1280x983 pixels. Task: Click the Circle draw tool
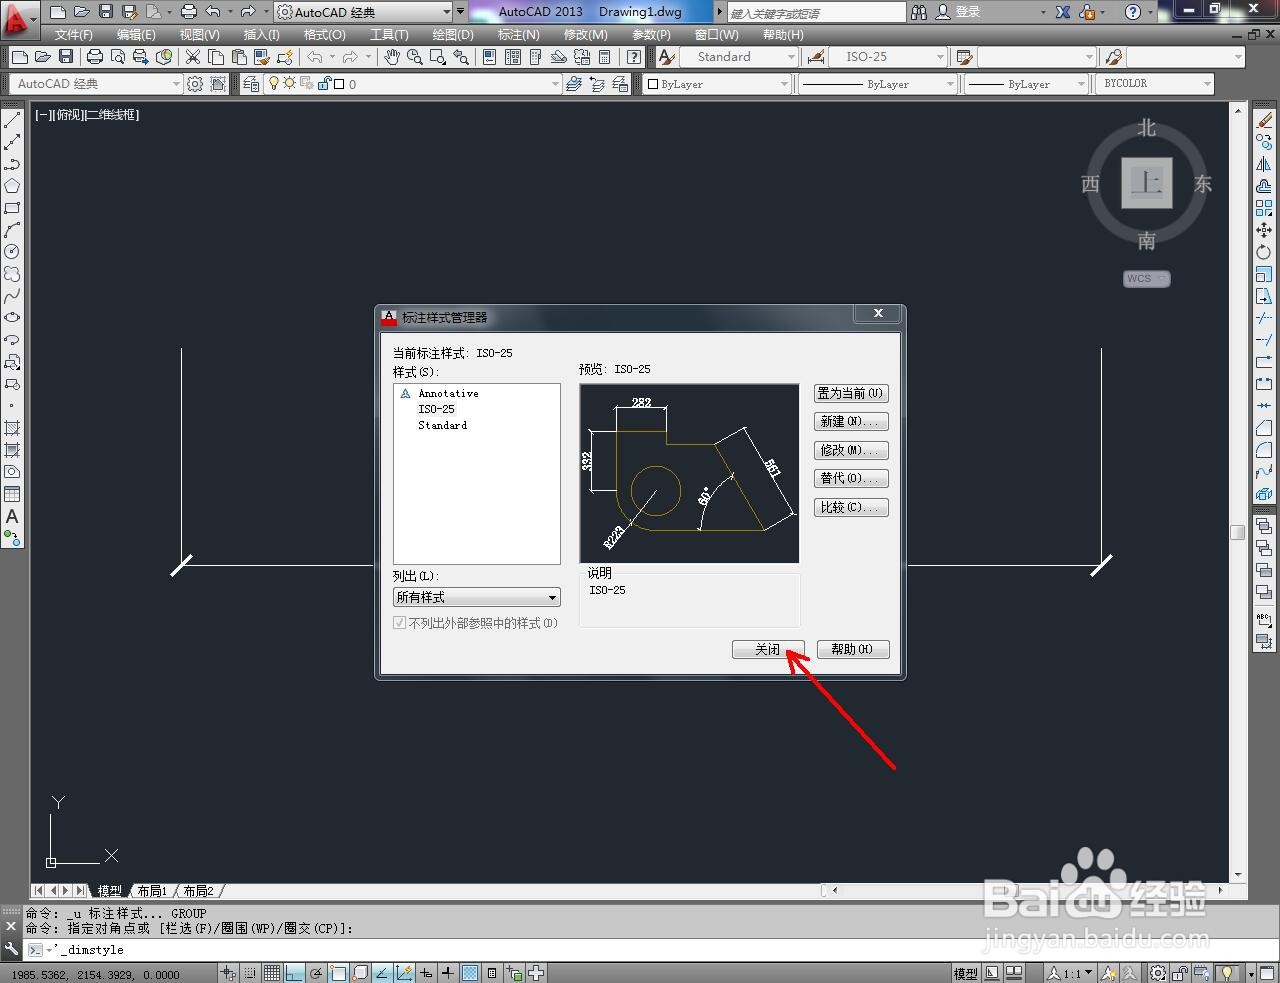point(12,252)
